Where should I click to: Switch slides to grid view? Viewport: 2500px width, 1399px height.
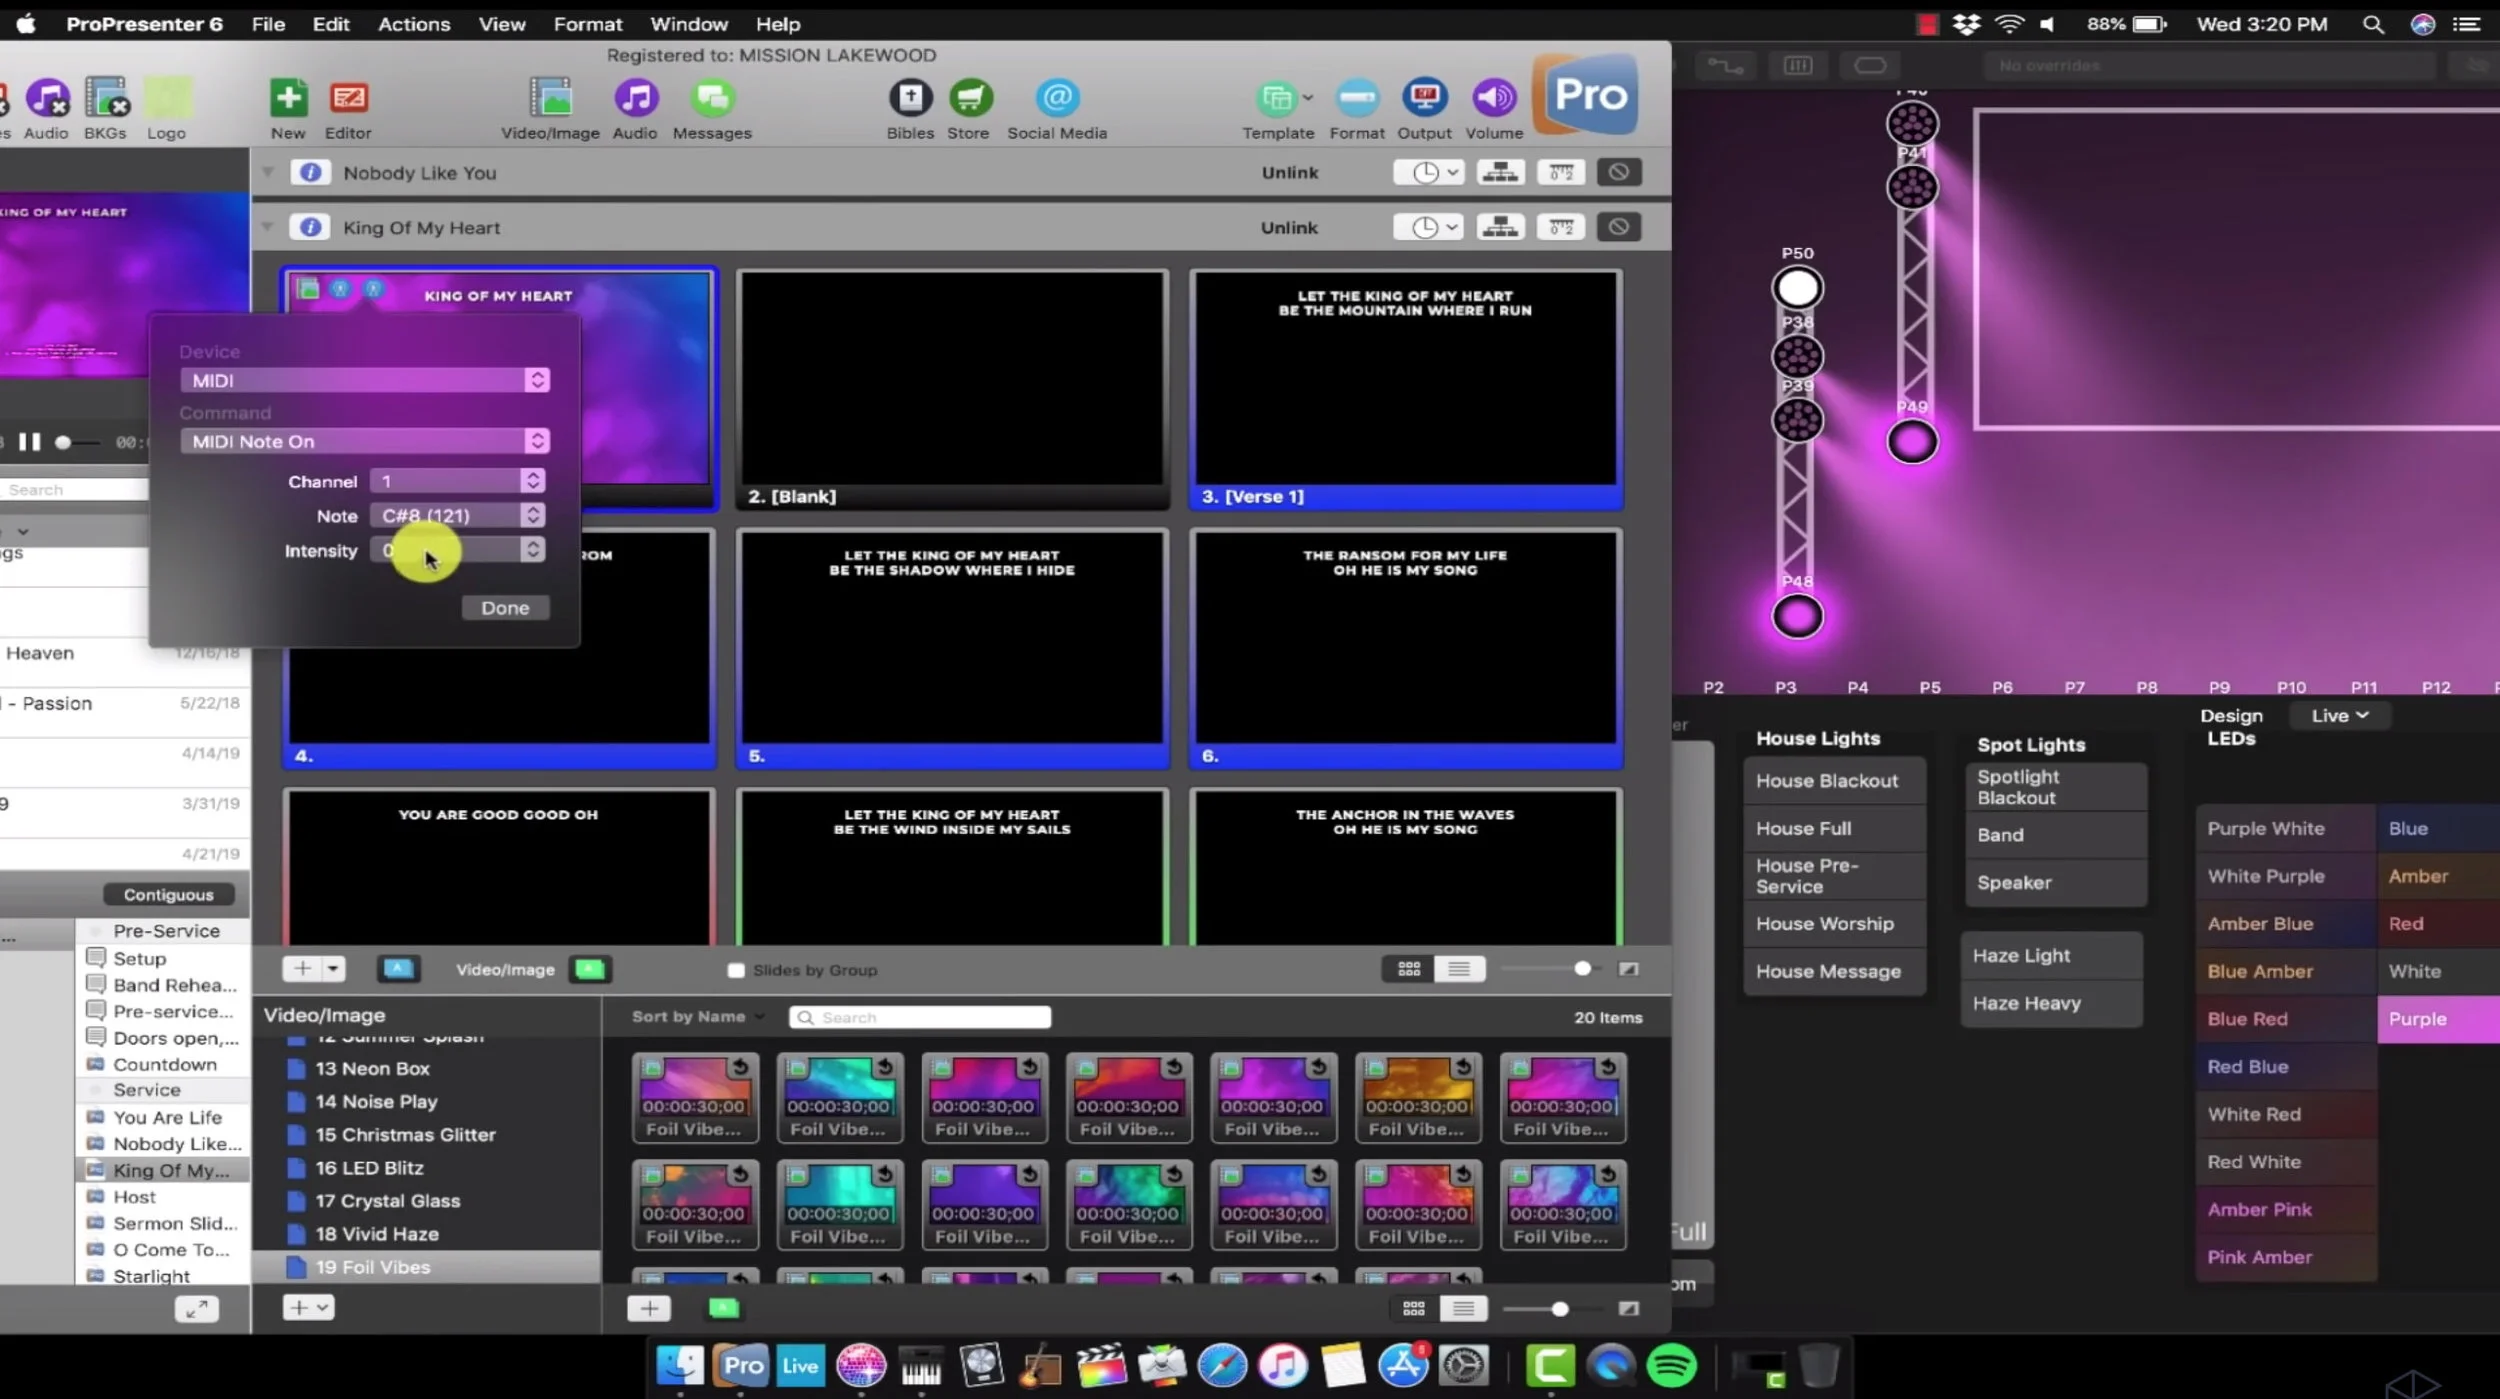click(1409, 969)
